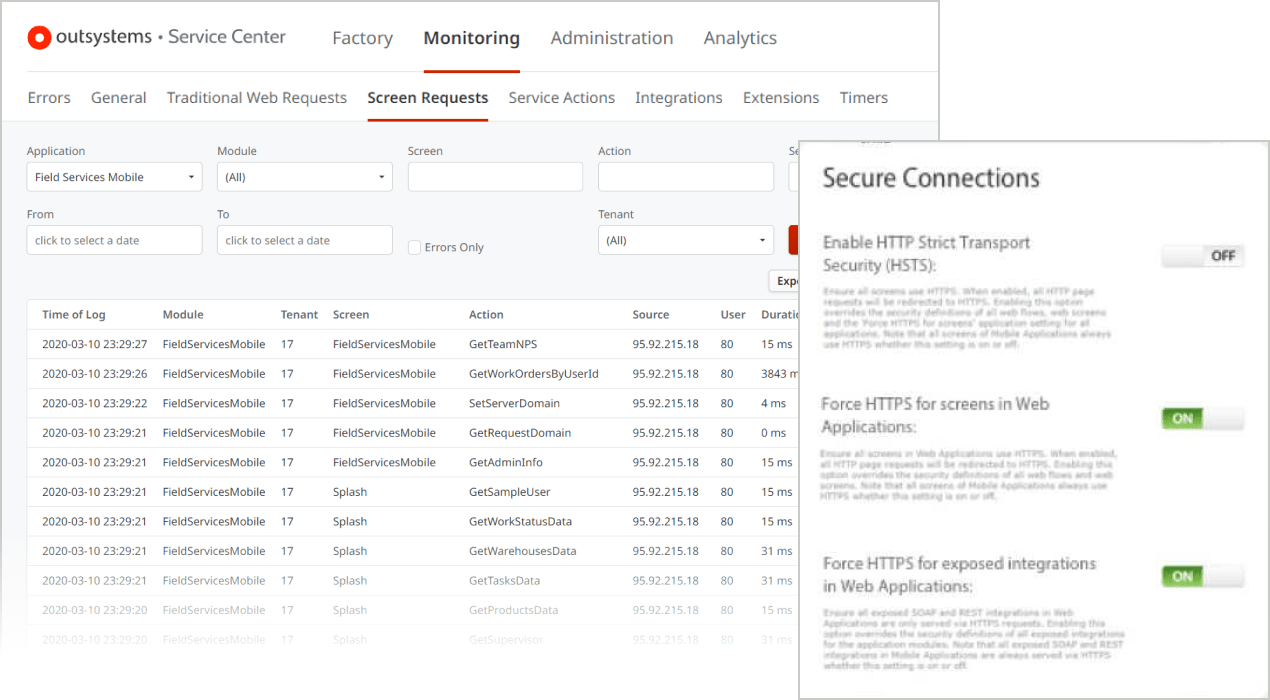Click the Screen column header

click(351, 314)
